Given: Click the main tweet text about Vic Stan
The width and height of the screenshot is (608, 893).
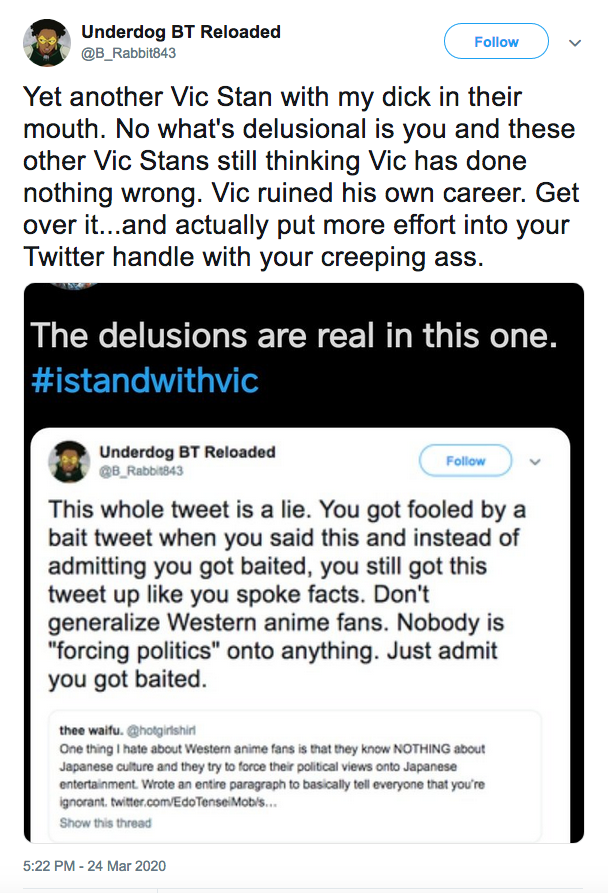Looking at the screenshot, I should [x=301, y=177].
